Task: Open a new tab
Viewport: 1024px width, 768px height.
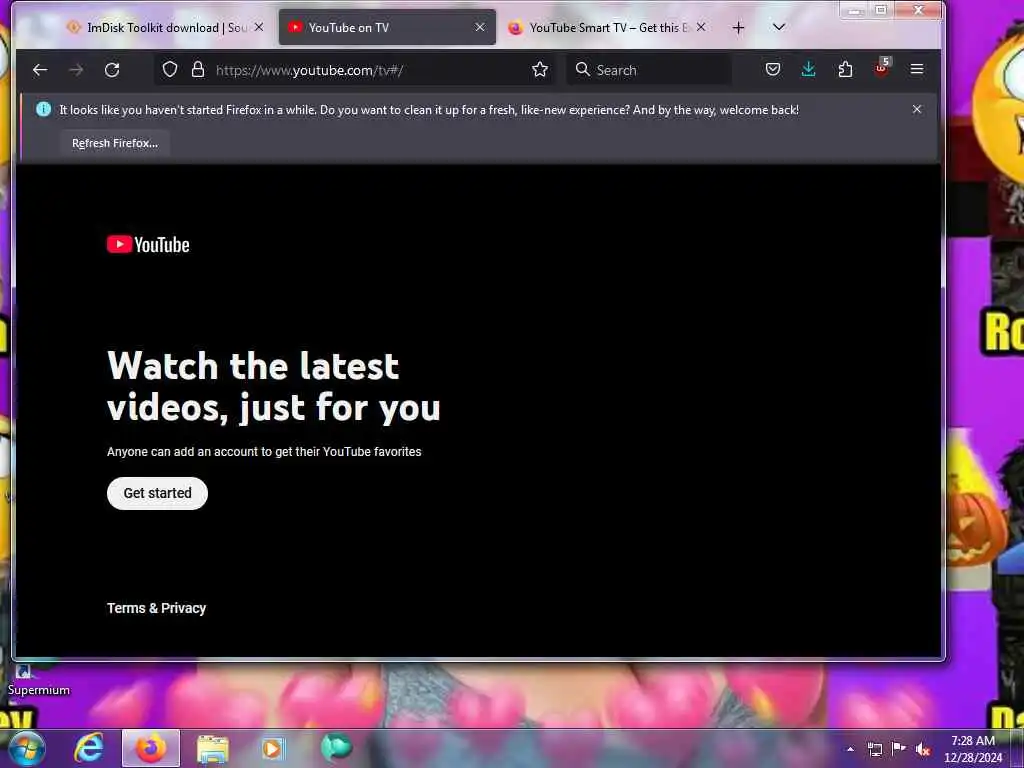Action: (739, 28)
